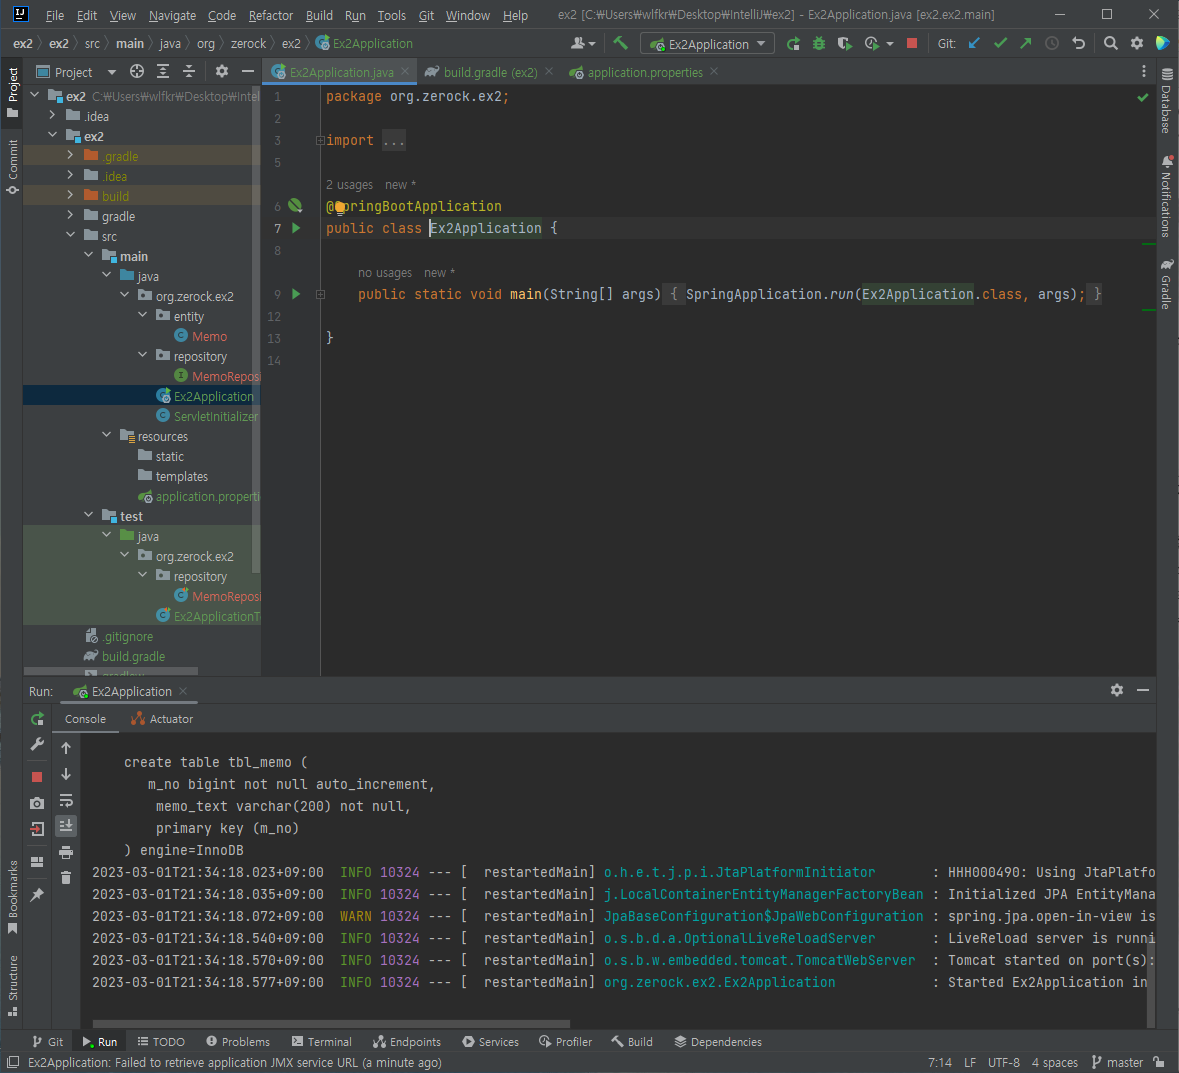
Task: Select opened file in Project tree (target icon)
Action: pos(137,71)
